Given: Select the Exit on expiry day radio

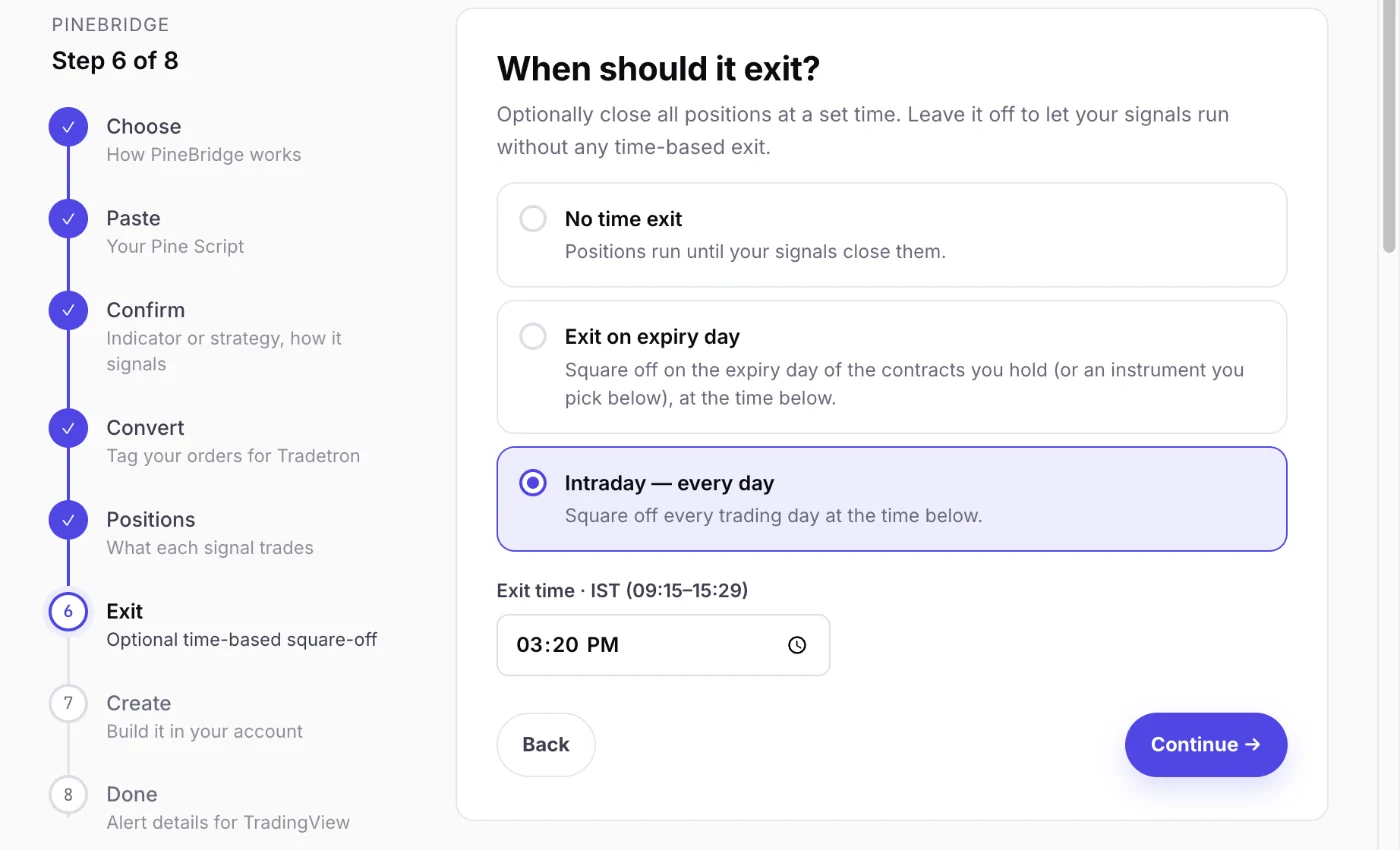Looking at the screenshot, I should [533, 337].
